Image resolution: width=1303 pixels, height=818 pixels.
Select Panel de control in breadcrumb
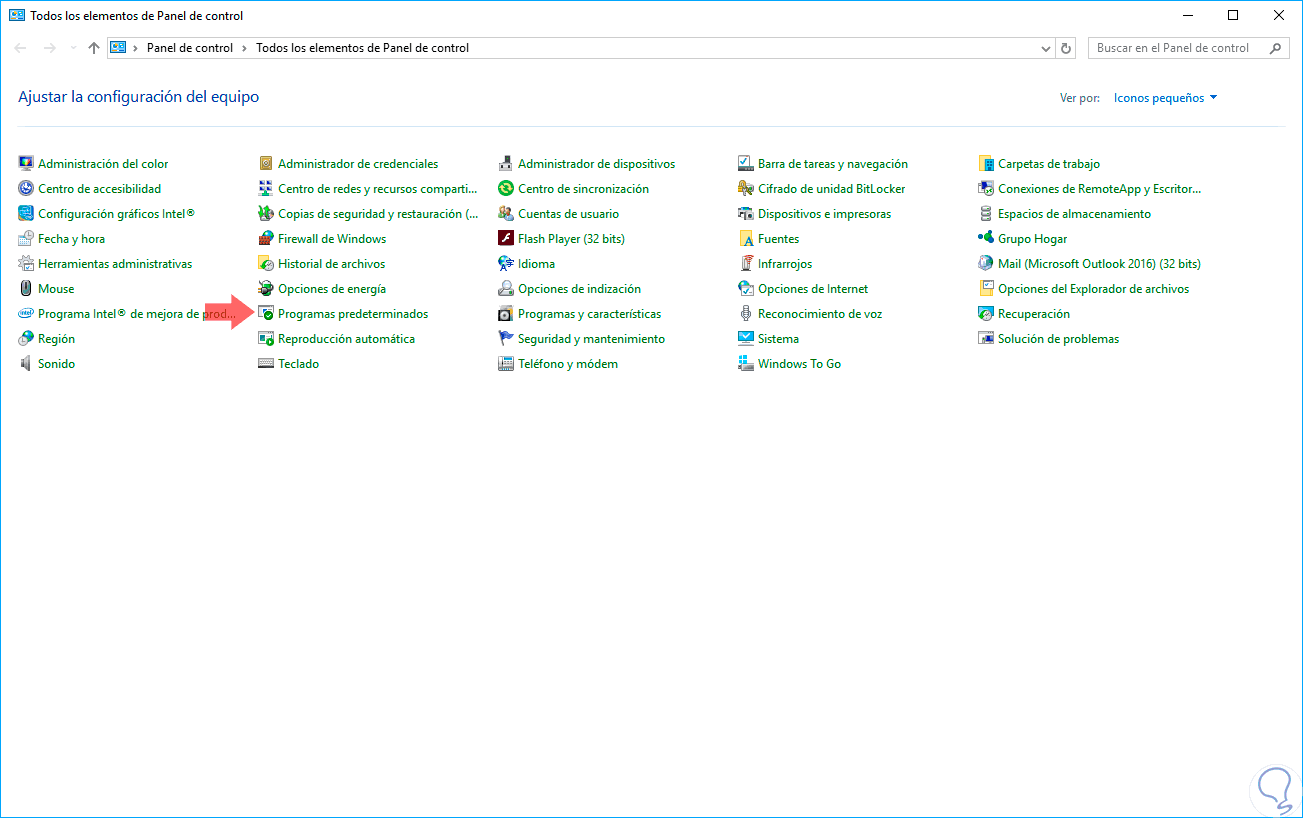pyautogui.click(x=189, y=48)
